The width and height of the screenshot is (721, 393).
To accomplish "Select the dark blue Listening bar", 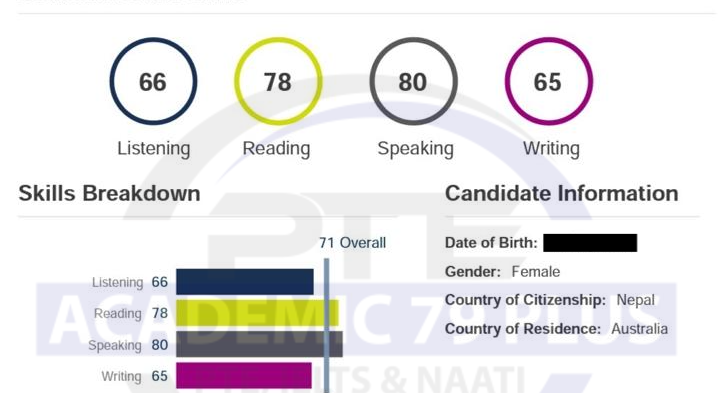I will pos(245,282).
